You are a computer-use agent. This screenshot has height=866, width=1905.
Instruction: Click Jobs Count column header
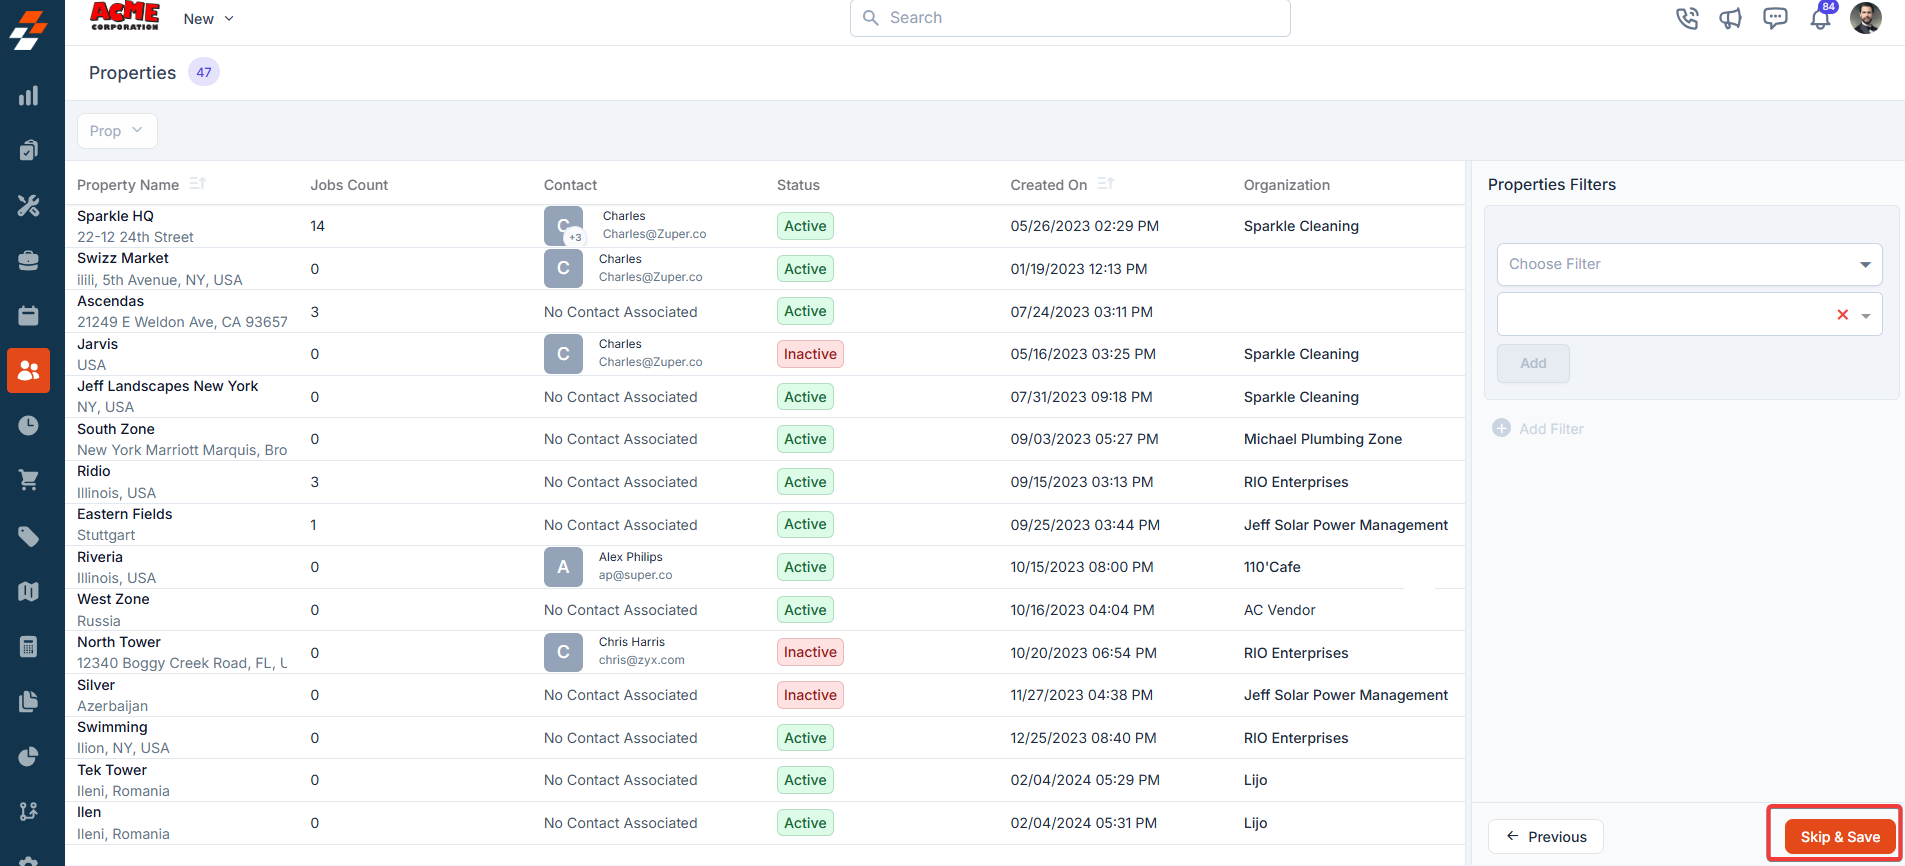349,185
